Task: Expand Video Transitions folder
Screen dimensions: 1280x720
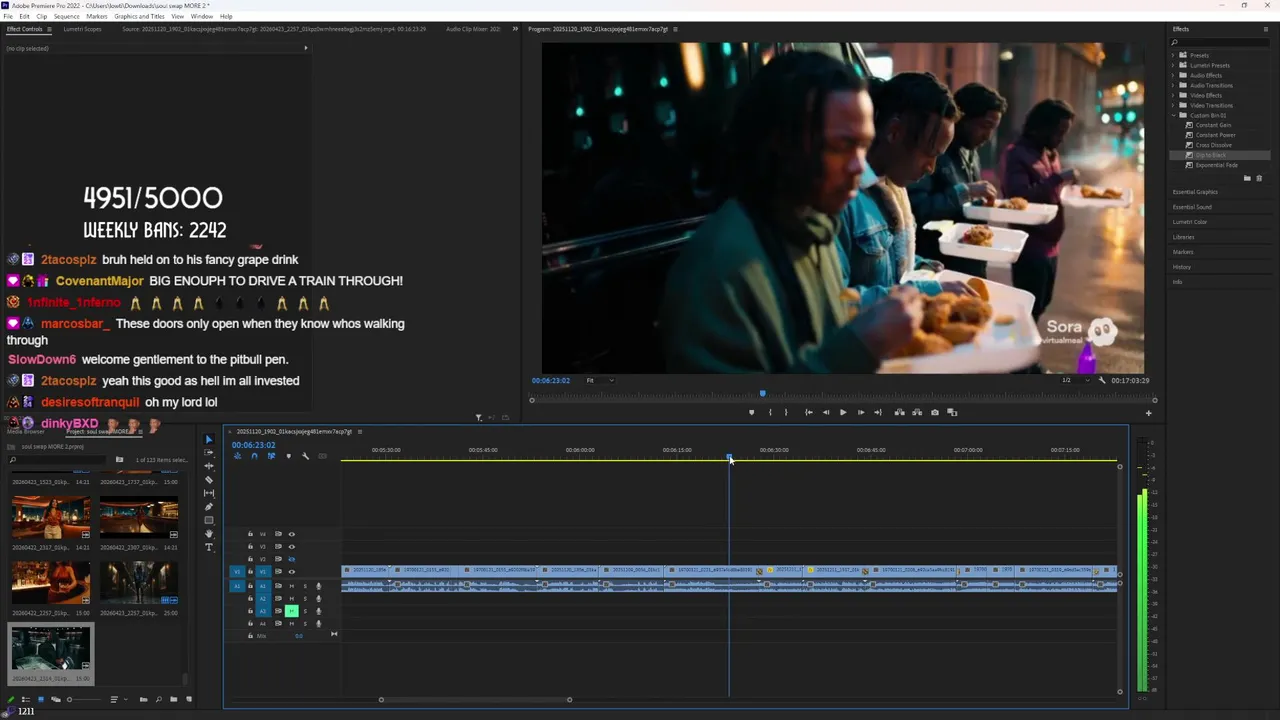Action: click(1173, 105)
